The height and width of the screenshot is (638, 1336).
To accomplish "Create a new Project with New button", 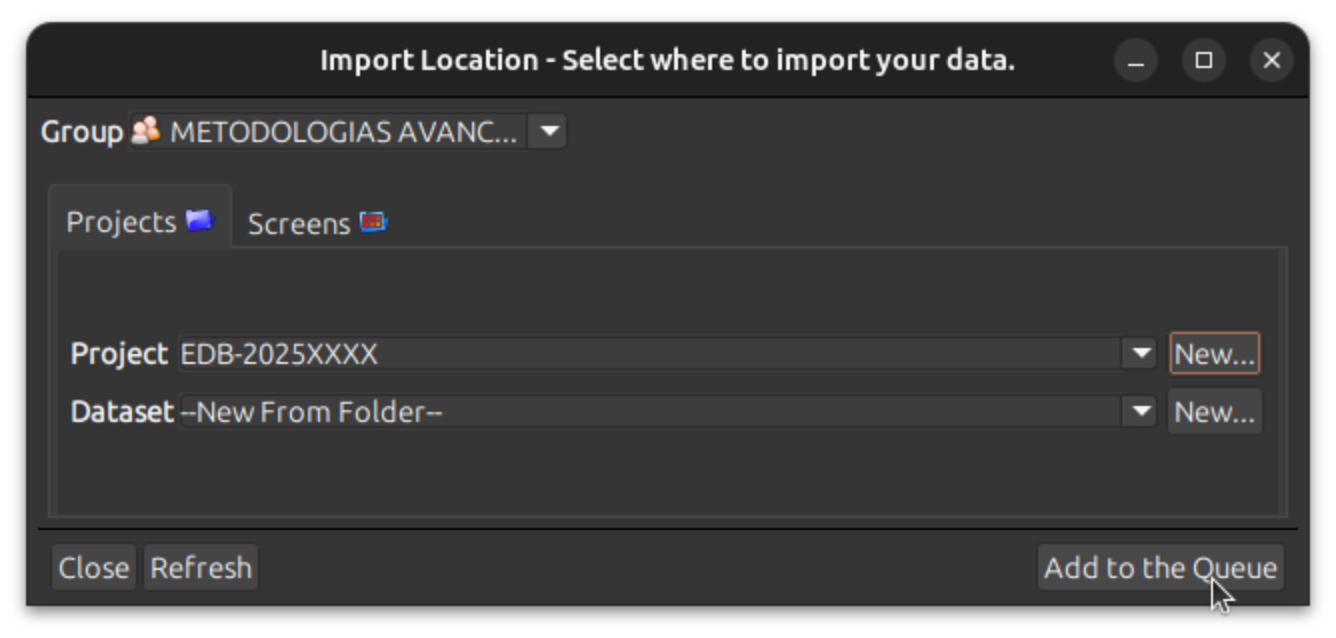I will click(x=1214, y=353).
